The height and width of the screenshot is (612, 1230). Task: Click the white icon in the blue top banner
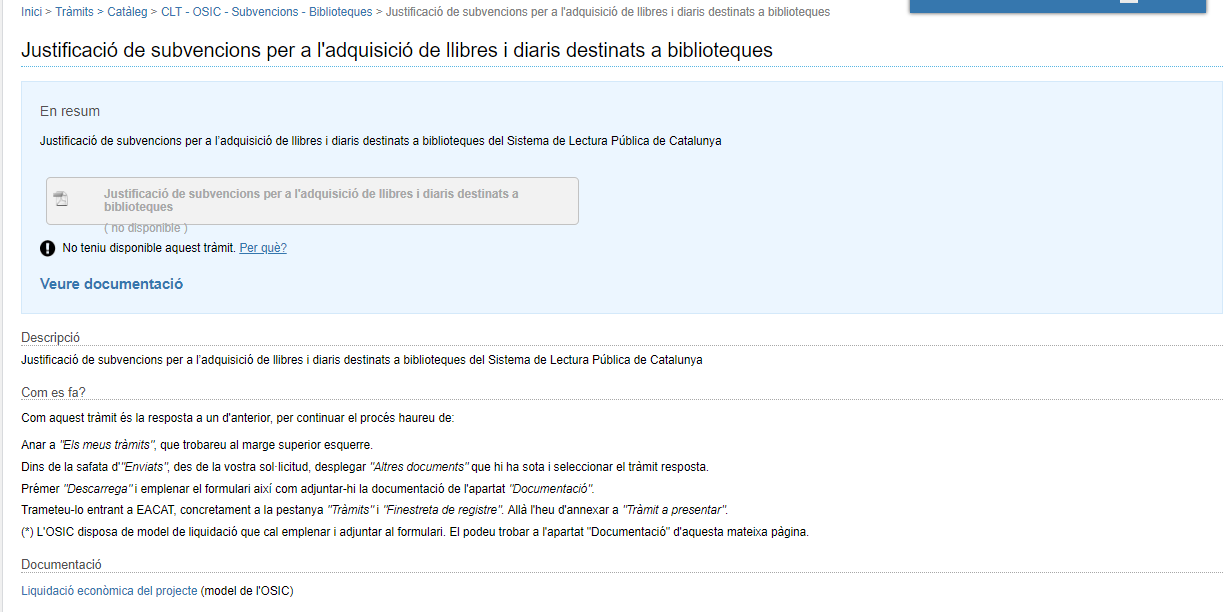[1128, 3]
